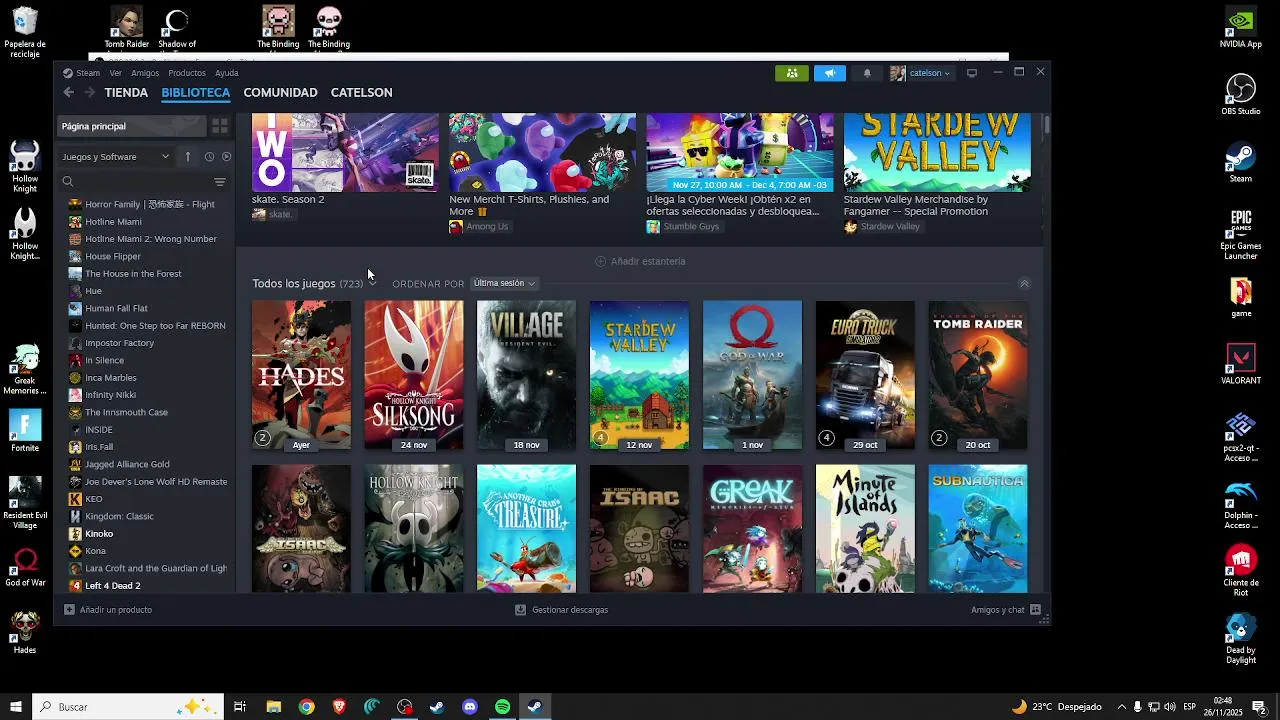This screenshot has height=720, width=1280.
Task: Open Google Chrome from the taskbar
Action: click(306, 707)
